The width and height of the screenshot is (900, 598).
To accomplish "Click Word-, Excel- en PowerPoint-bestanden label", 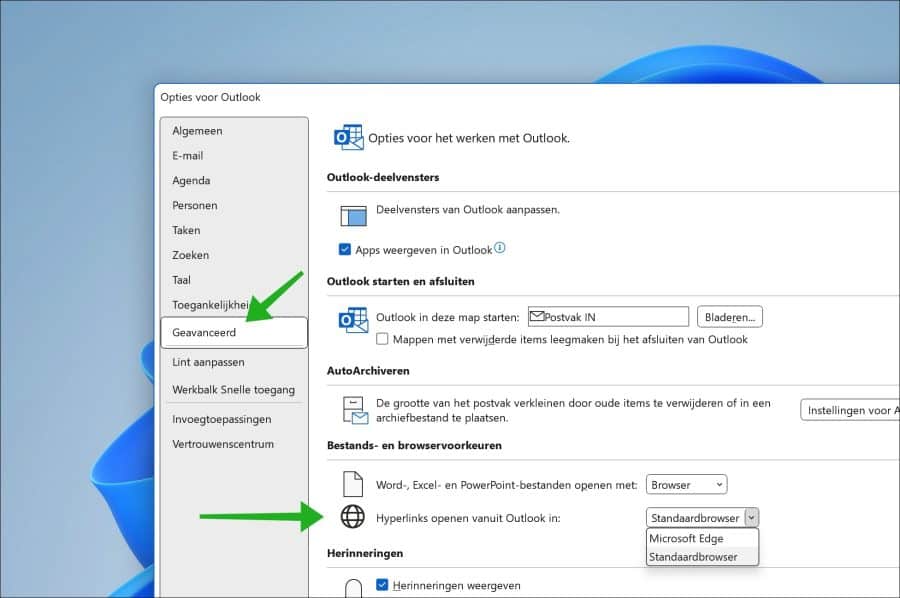I will [506, 485].
